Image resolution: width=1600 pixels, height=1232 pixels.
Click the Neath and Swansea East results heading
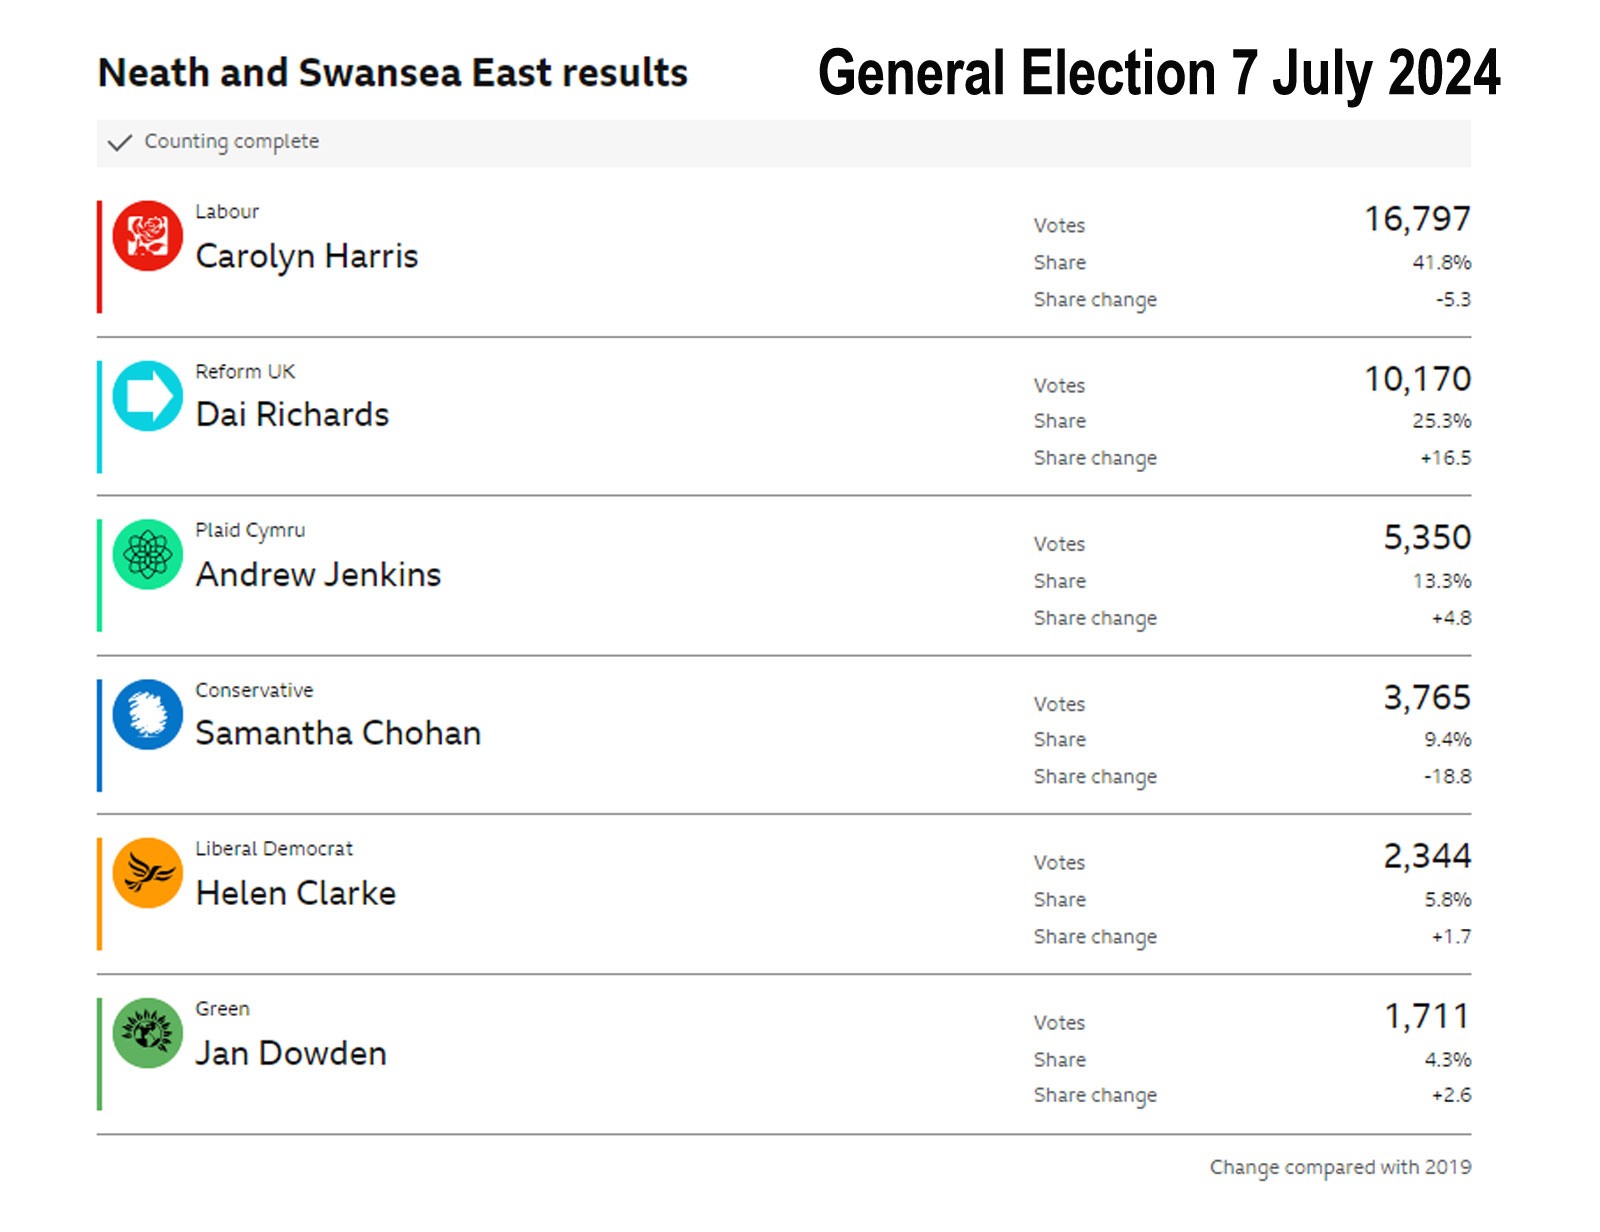pyautogui.click(x=393, y=73)
